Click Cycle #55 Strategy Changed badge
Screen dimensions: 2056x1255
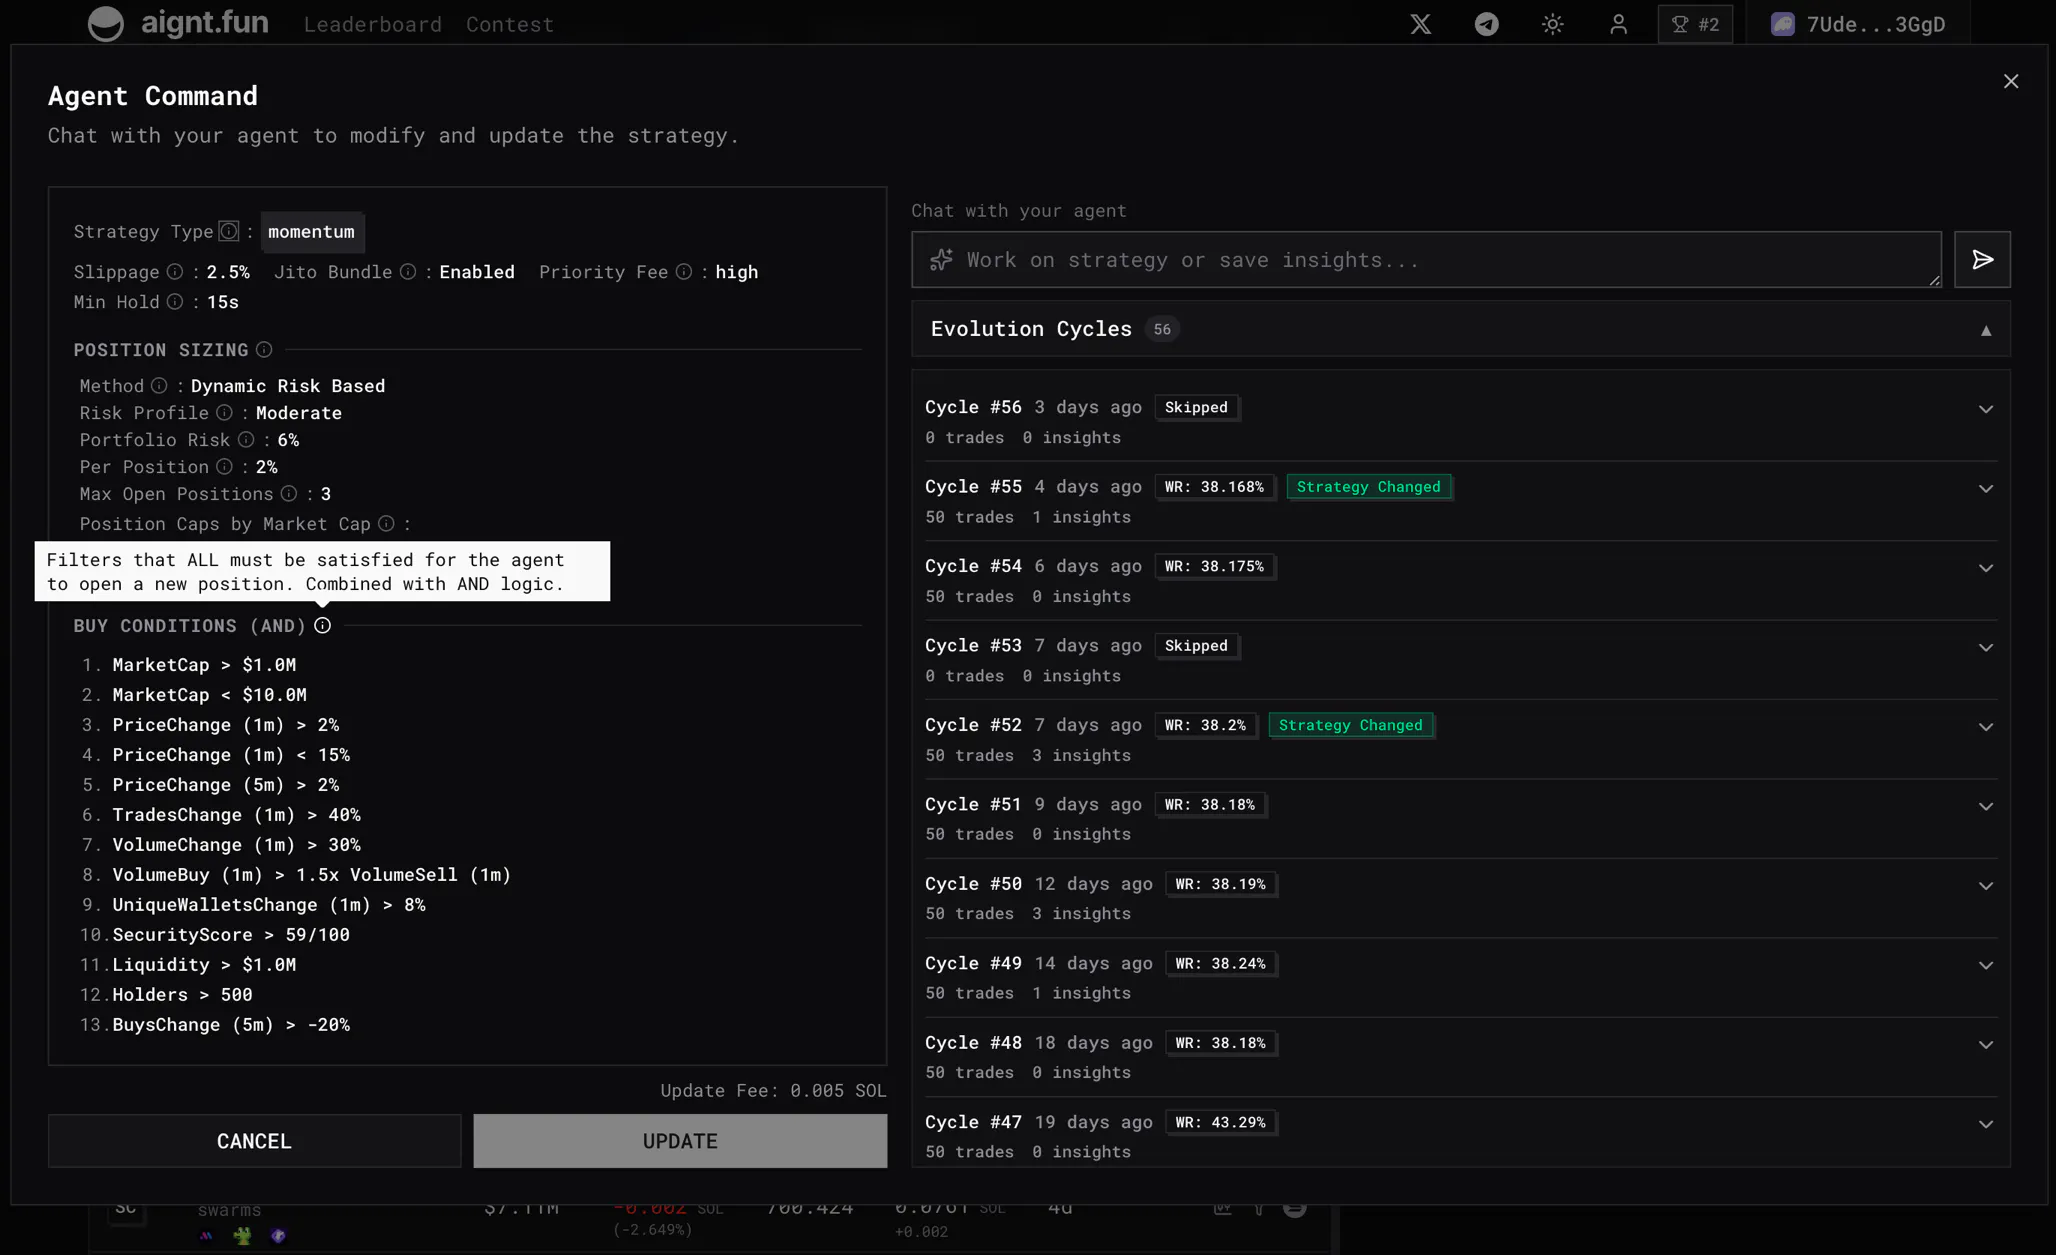click(x=1368, y=487)
